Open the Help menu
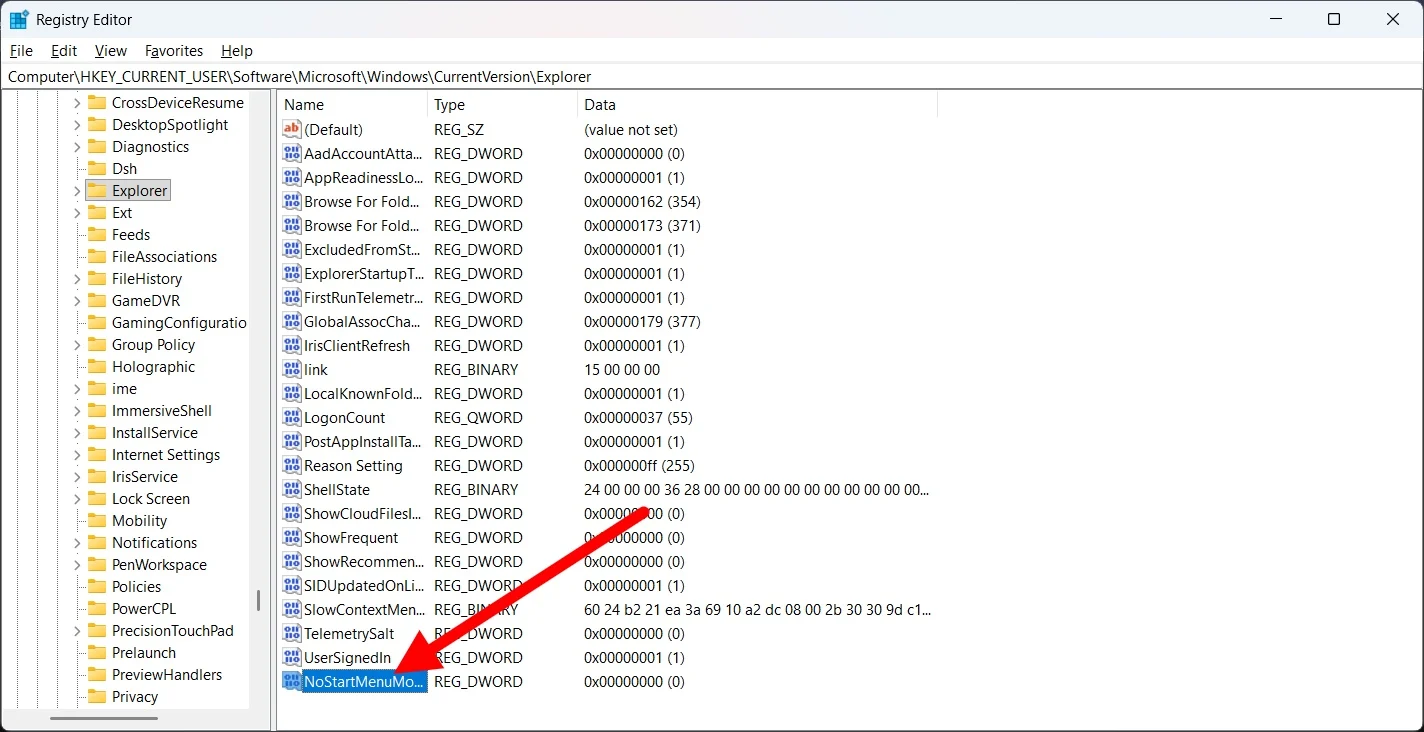 point(237,51)
